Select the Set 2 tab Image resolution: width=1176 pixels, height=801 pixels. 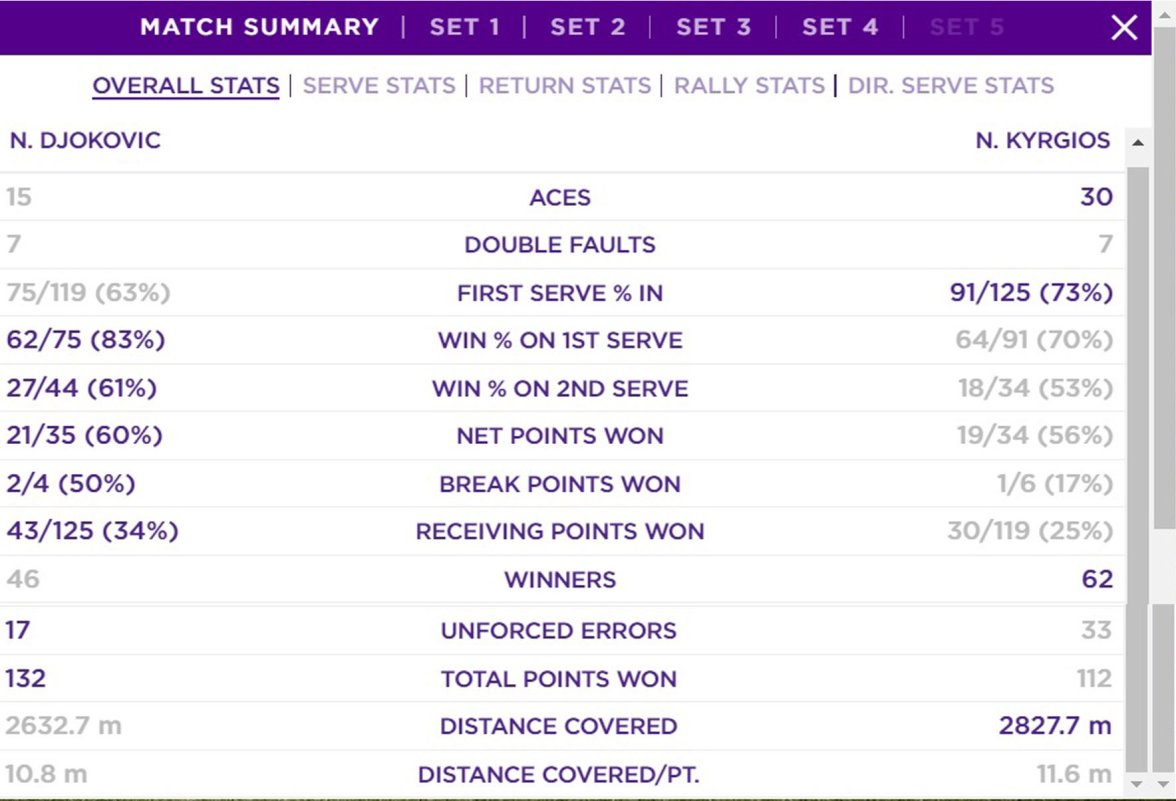point(587,27)
